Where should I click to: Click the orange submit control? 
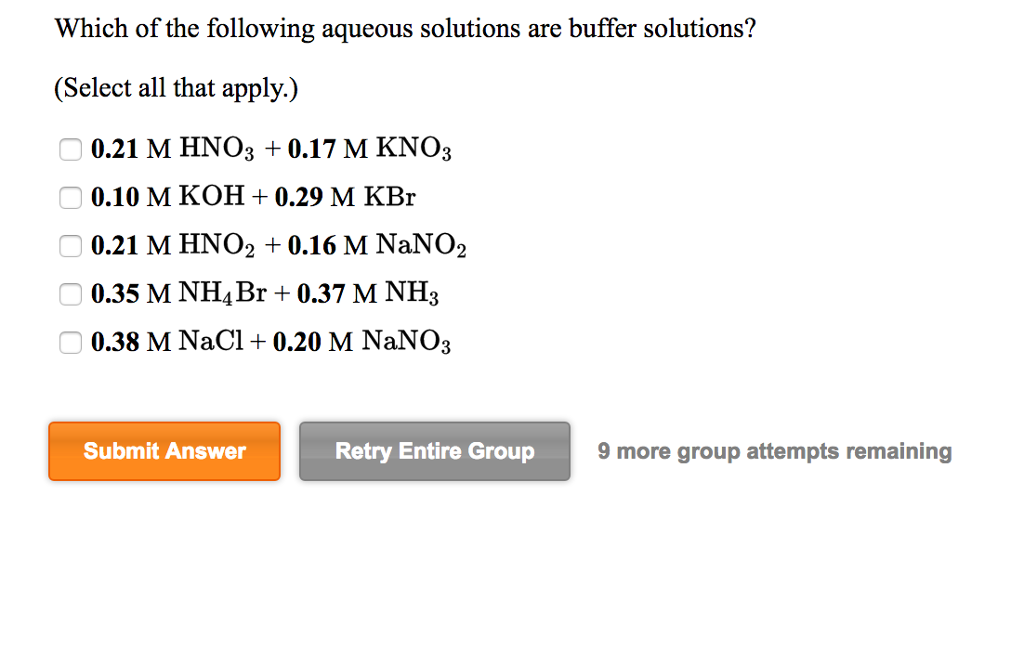point(164,451)
